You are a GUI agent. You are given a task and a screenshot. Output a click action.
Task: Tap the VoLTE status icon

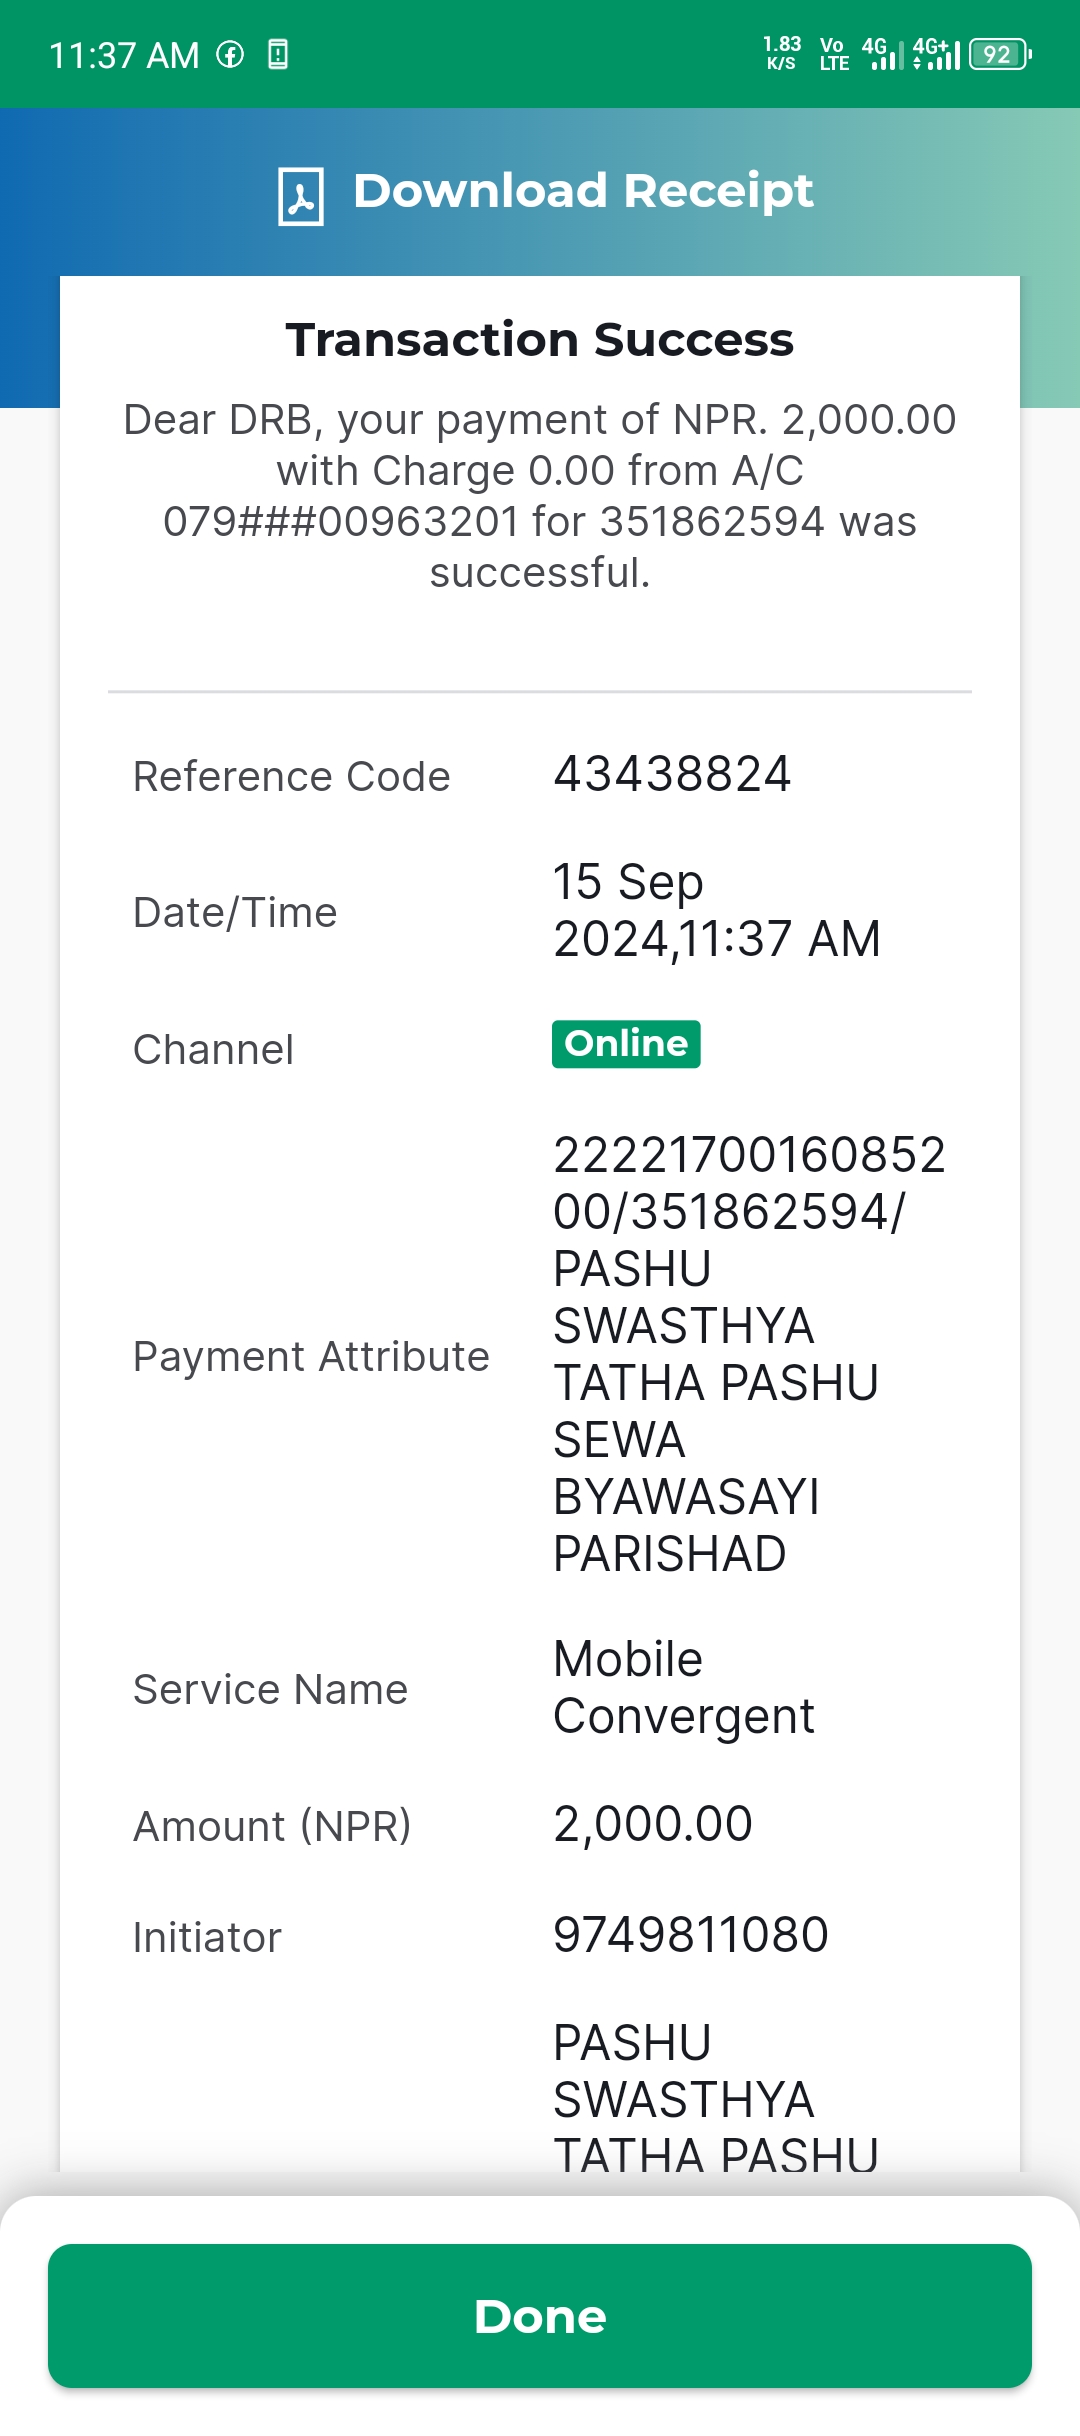pyautogui.click(x=834, y=54)
